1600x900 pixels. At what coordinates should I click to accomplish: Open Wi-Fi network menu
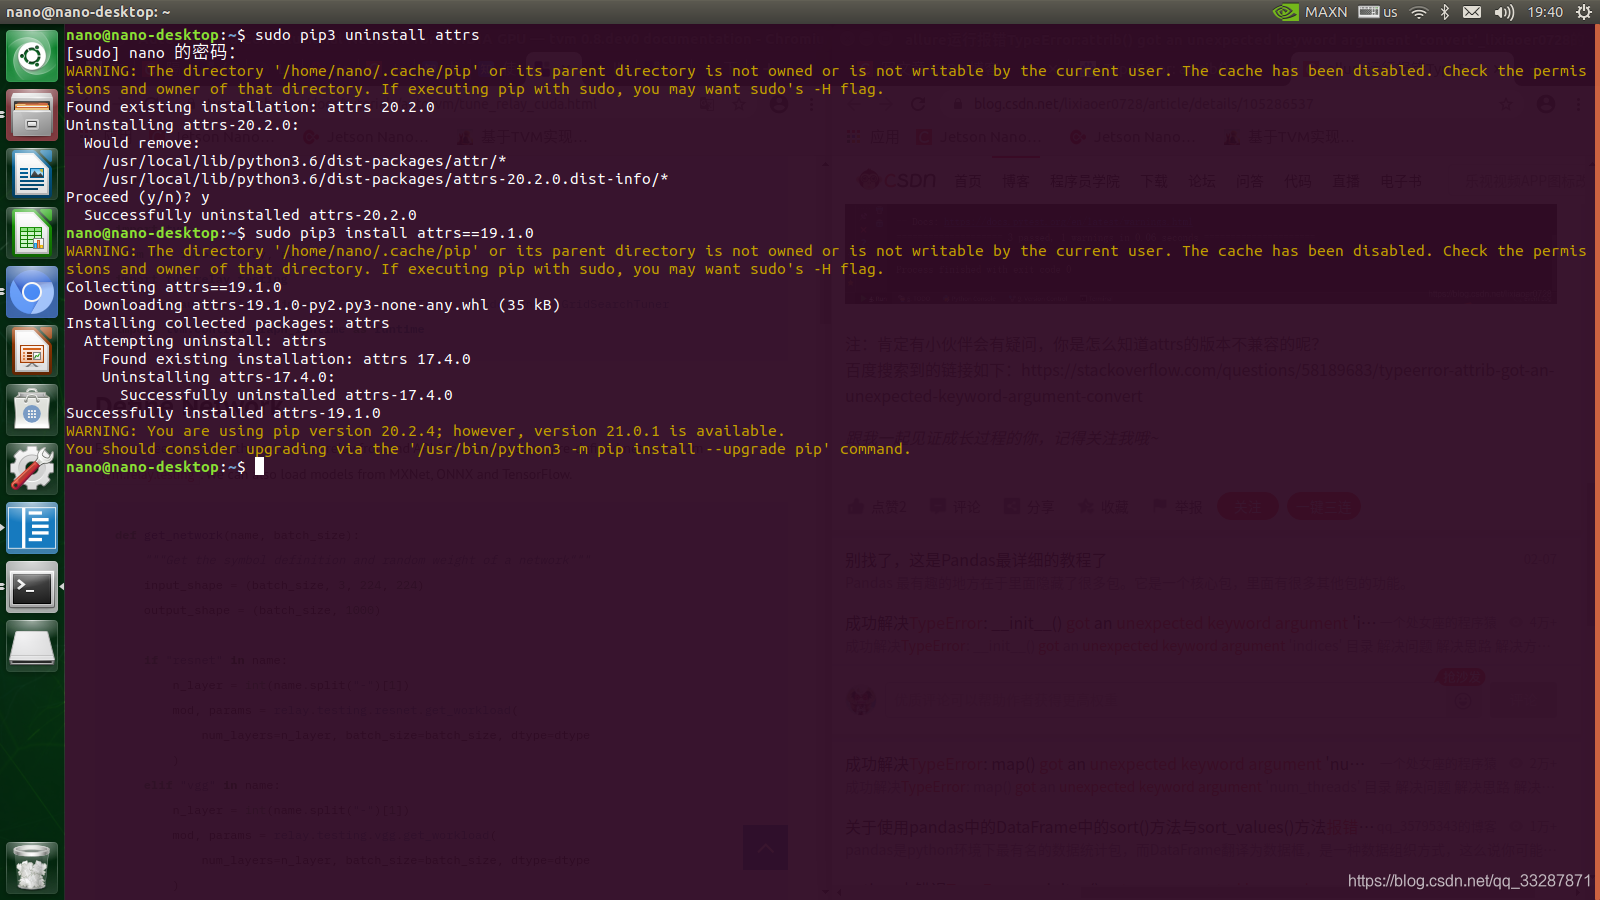1419,12
